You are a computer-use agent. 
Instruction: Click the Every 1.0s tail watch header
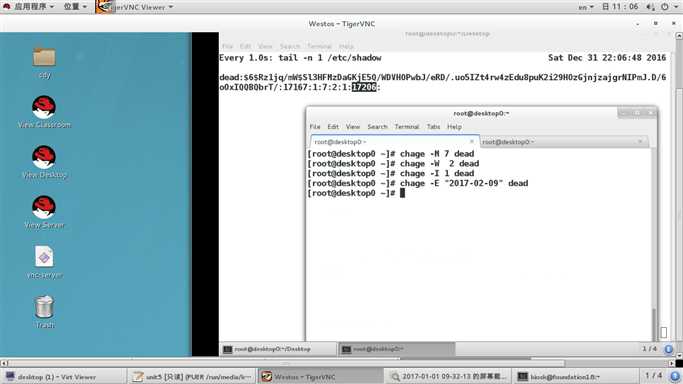[300, 57]
